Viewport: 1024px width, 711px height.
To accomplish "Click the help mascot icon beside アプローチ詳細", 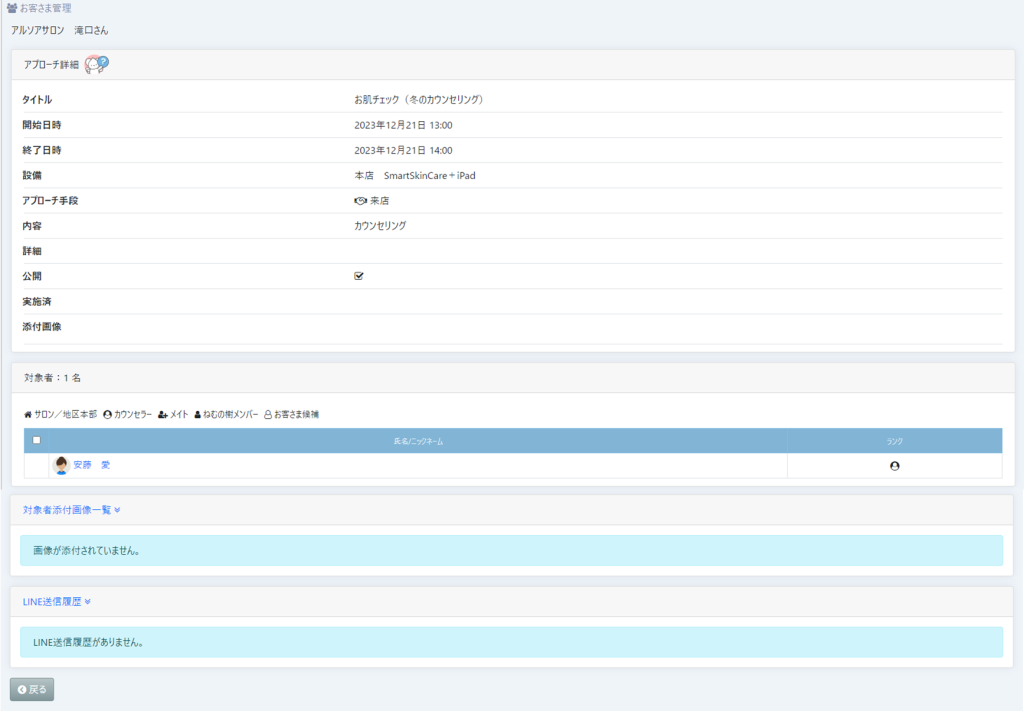I will (x=96, y=64).
